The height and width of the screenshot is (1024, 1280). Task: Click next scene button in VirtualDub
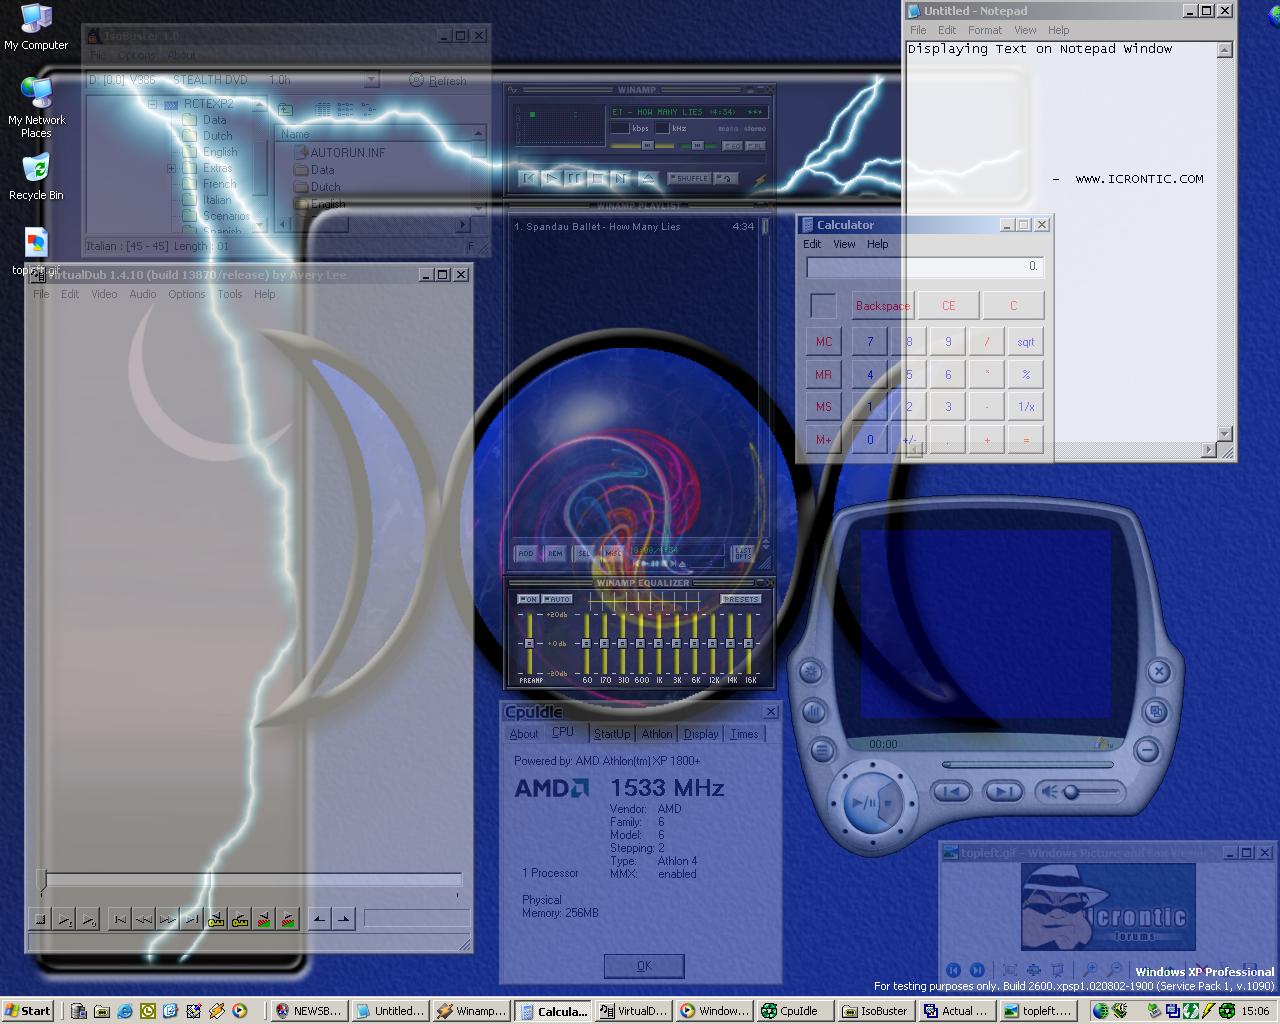point(288,919)
